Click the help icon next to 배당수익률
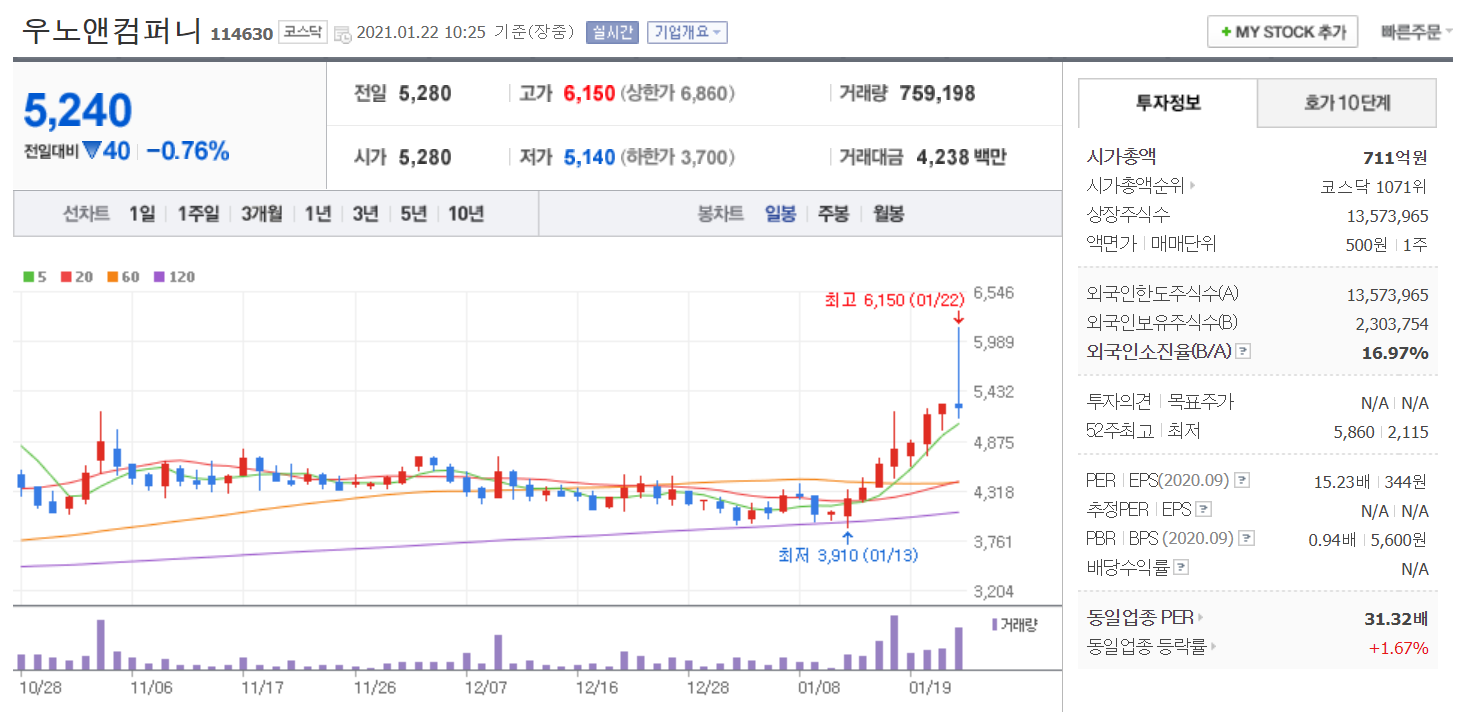Image resolution: width=1468 pixels, height=712 pixels. click(x=1181, y=568)
